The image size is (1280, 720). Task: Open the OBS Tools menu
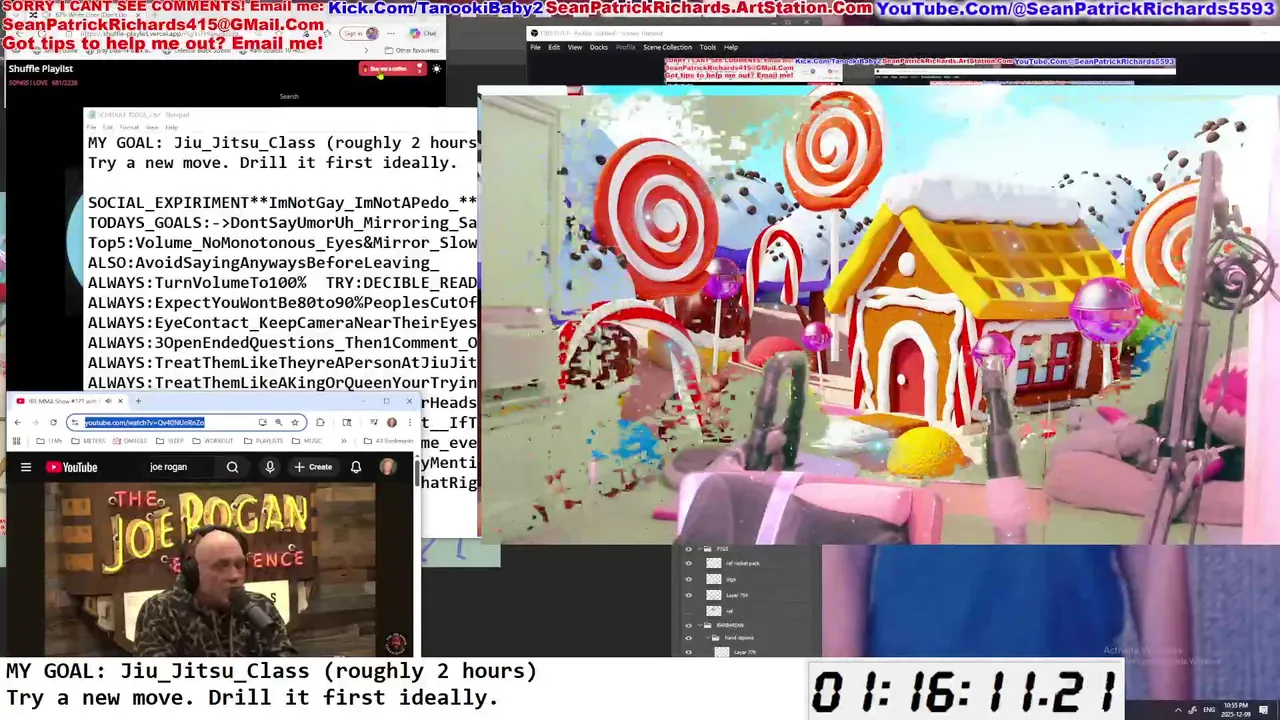(708, 47)
